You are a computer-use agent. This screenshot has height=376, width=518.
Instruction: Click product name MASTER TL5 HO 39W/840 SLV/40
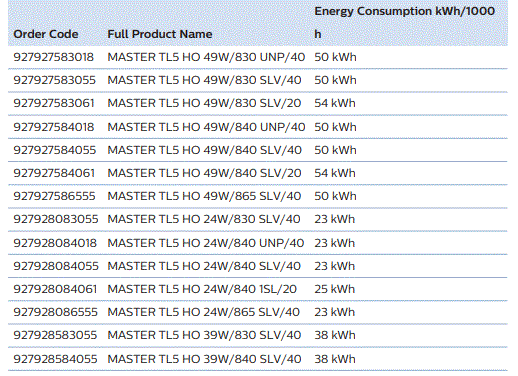click(x=204, y=359)
